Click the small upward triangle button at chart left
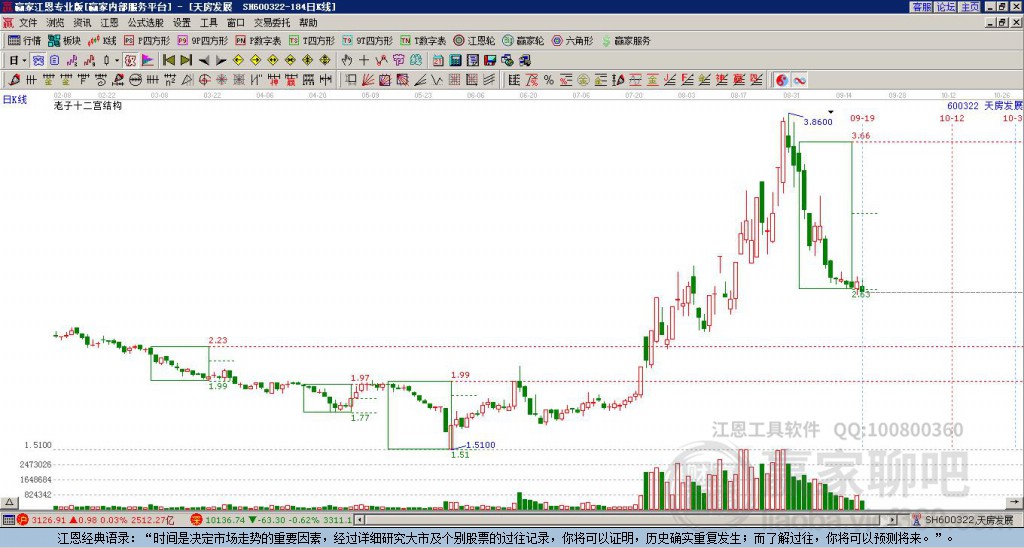Image resolution: width=1024 pixels, height=548 pixels. coord(8,502)
